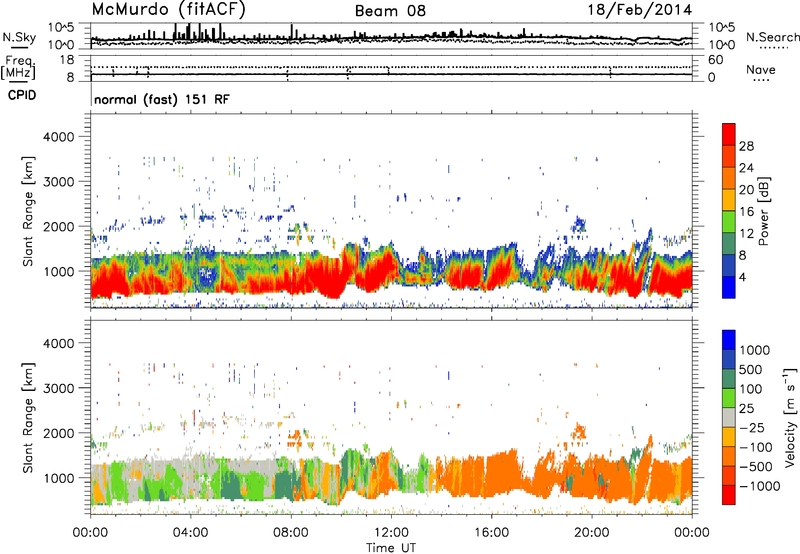Click the "12:00" time tick label

click(391, 533)
